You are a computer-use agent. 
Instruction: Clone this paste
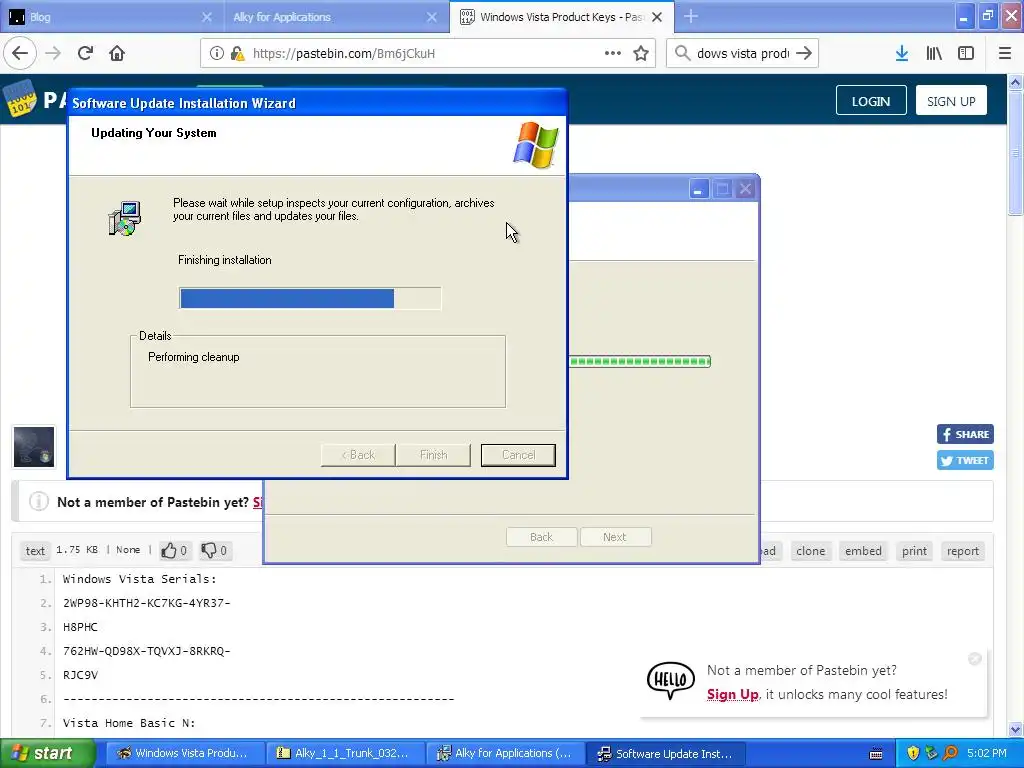point(810,551)
